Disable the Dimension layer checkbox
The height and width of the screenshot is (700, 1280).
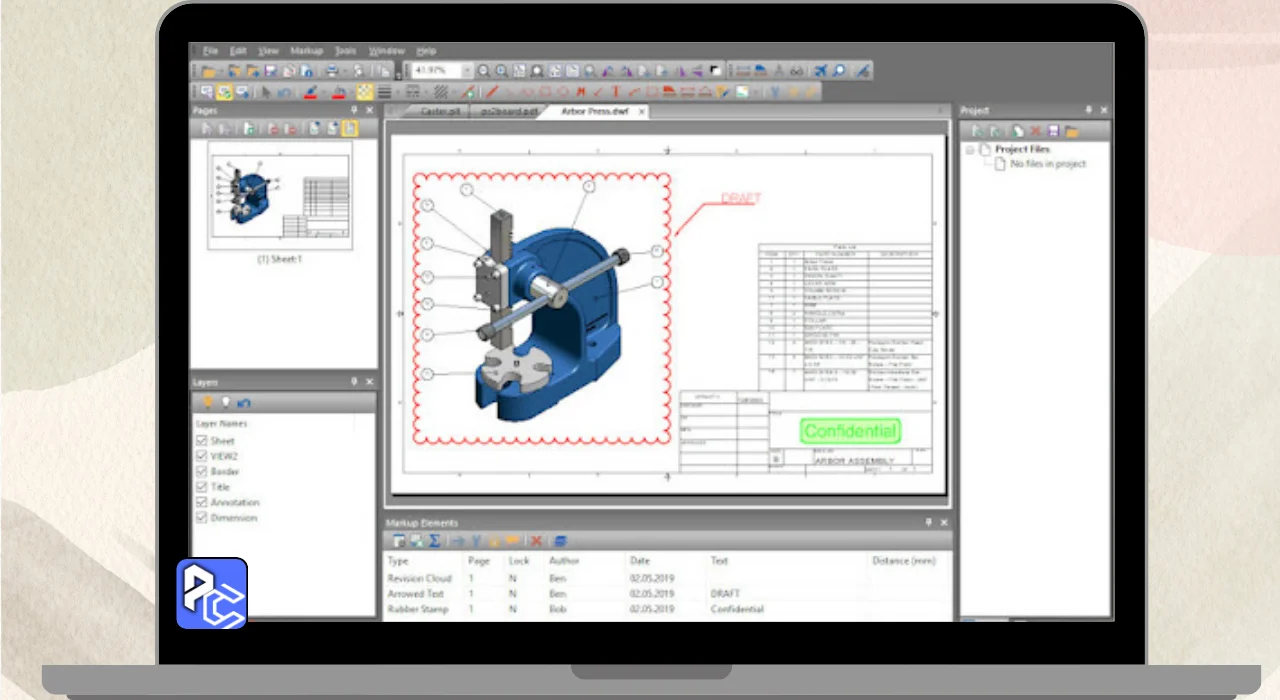tap(202, 518)
